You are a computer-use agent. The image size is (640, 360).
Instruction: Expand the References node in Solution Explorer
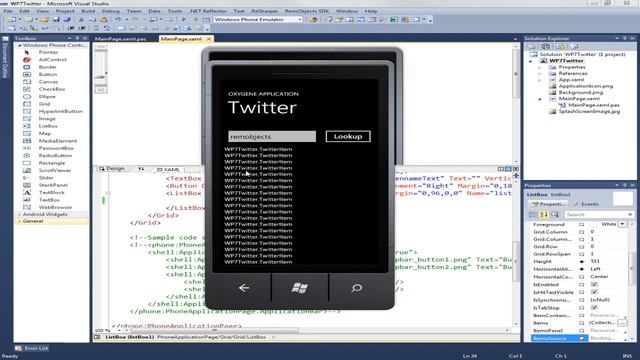[540, 73]
